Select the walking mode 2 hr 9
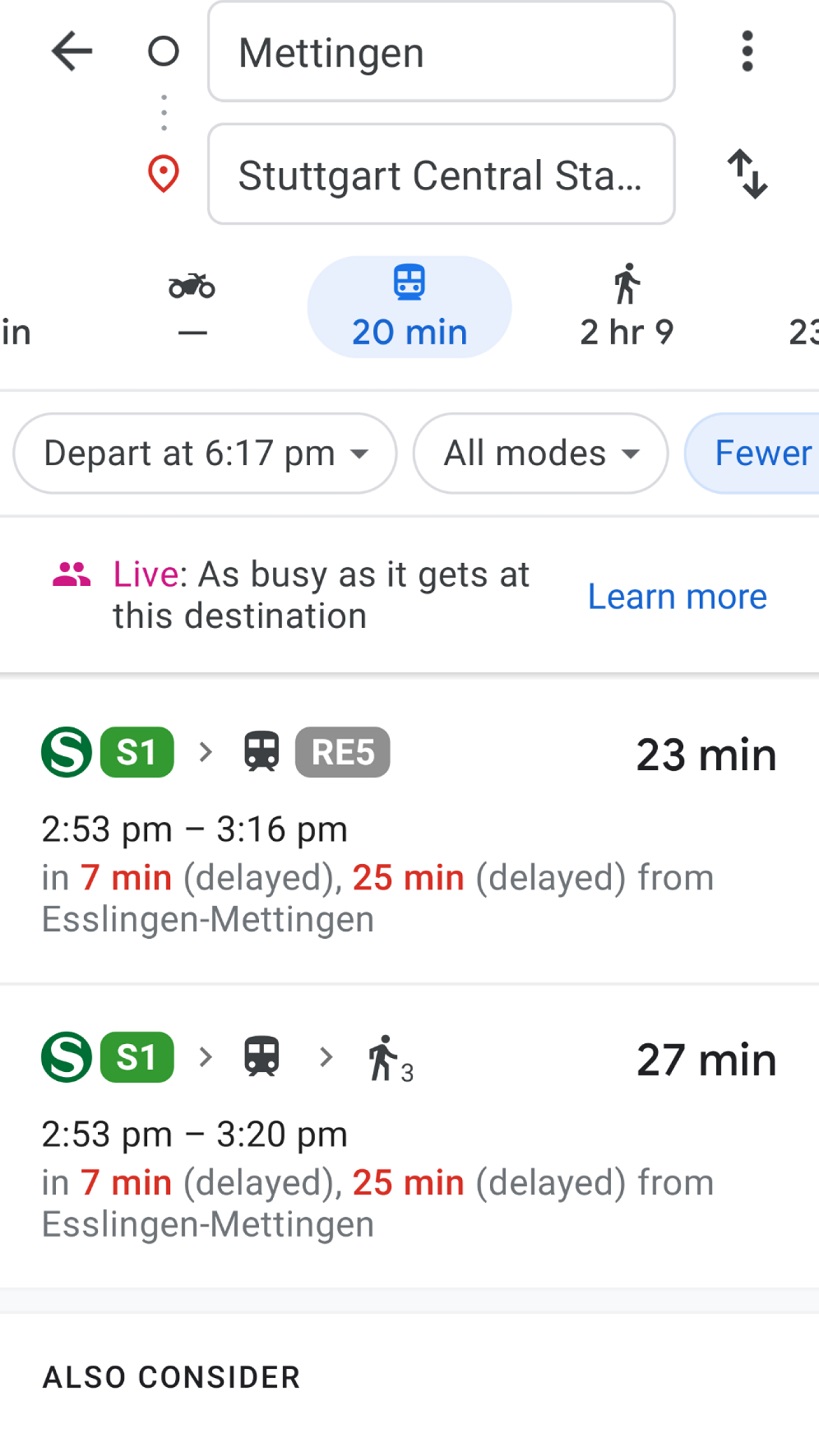Image resolution: width=819 pixels, height=1434 pixels. (x=627, y=307)
